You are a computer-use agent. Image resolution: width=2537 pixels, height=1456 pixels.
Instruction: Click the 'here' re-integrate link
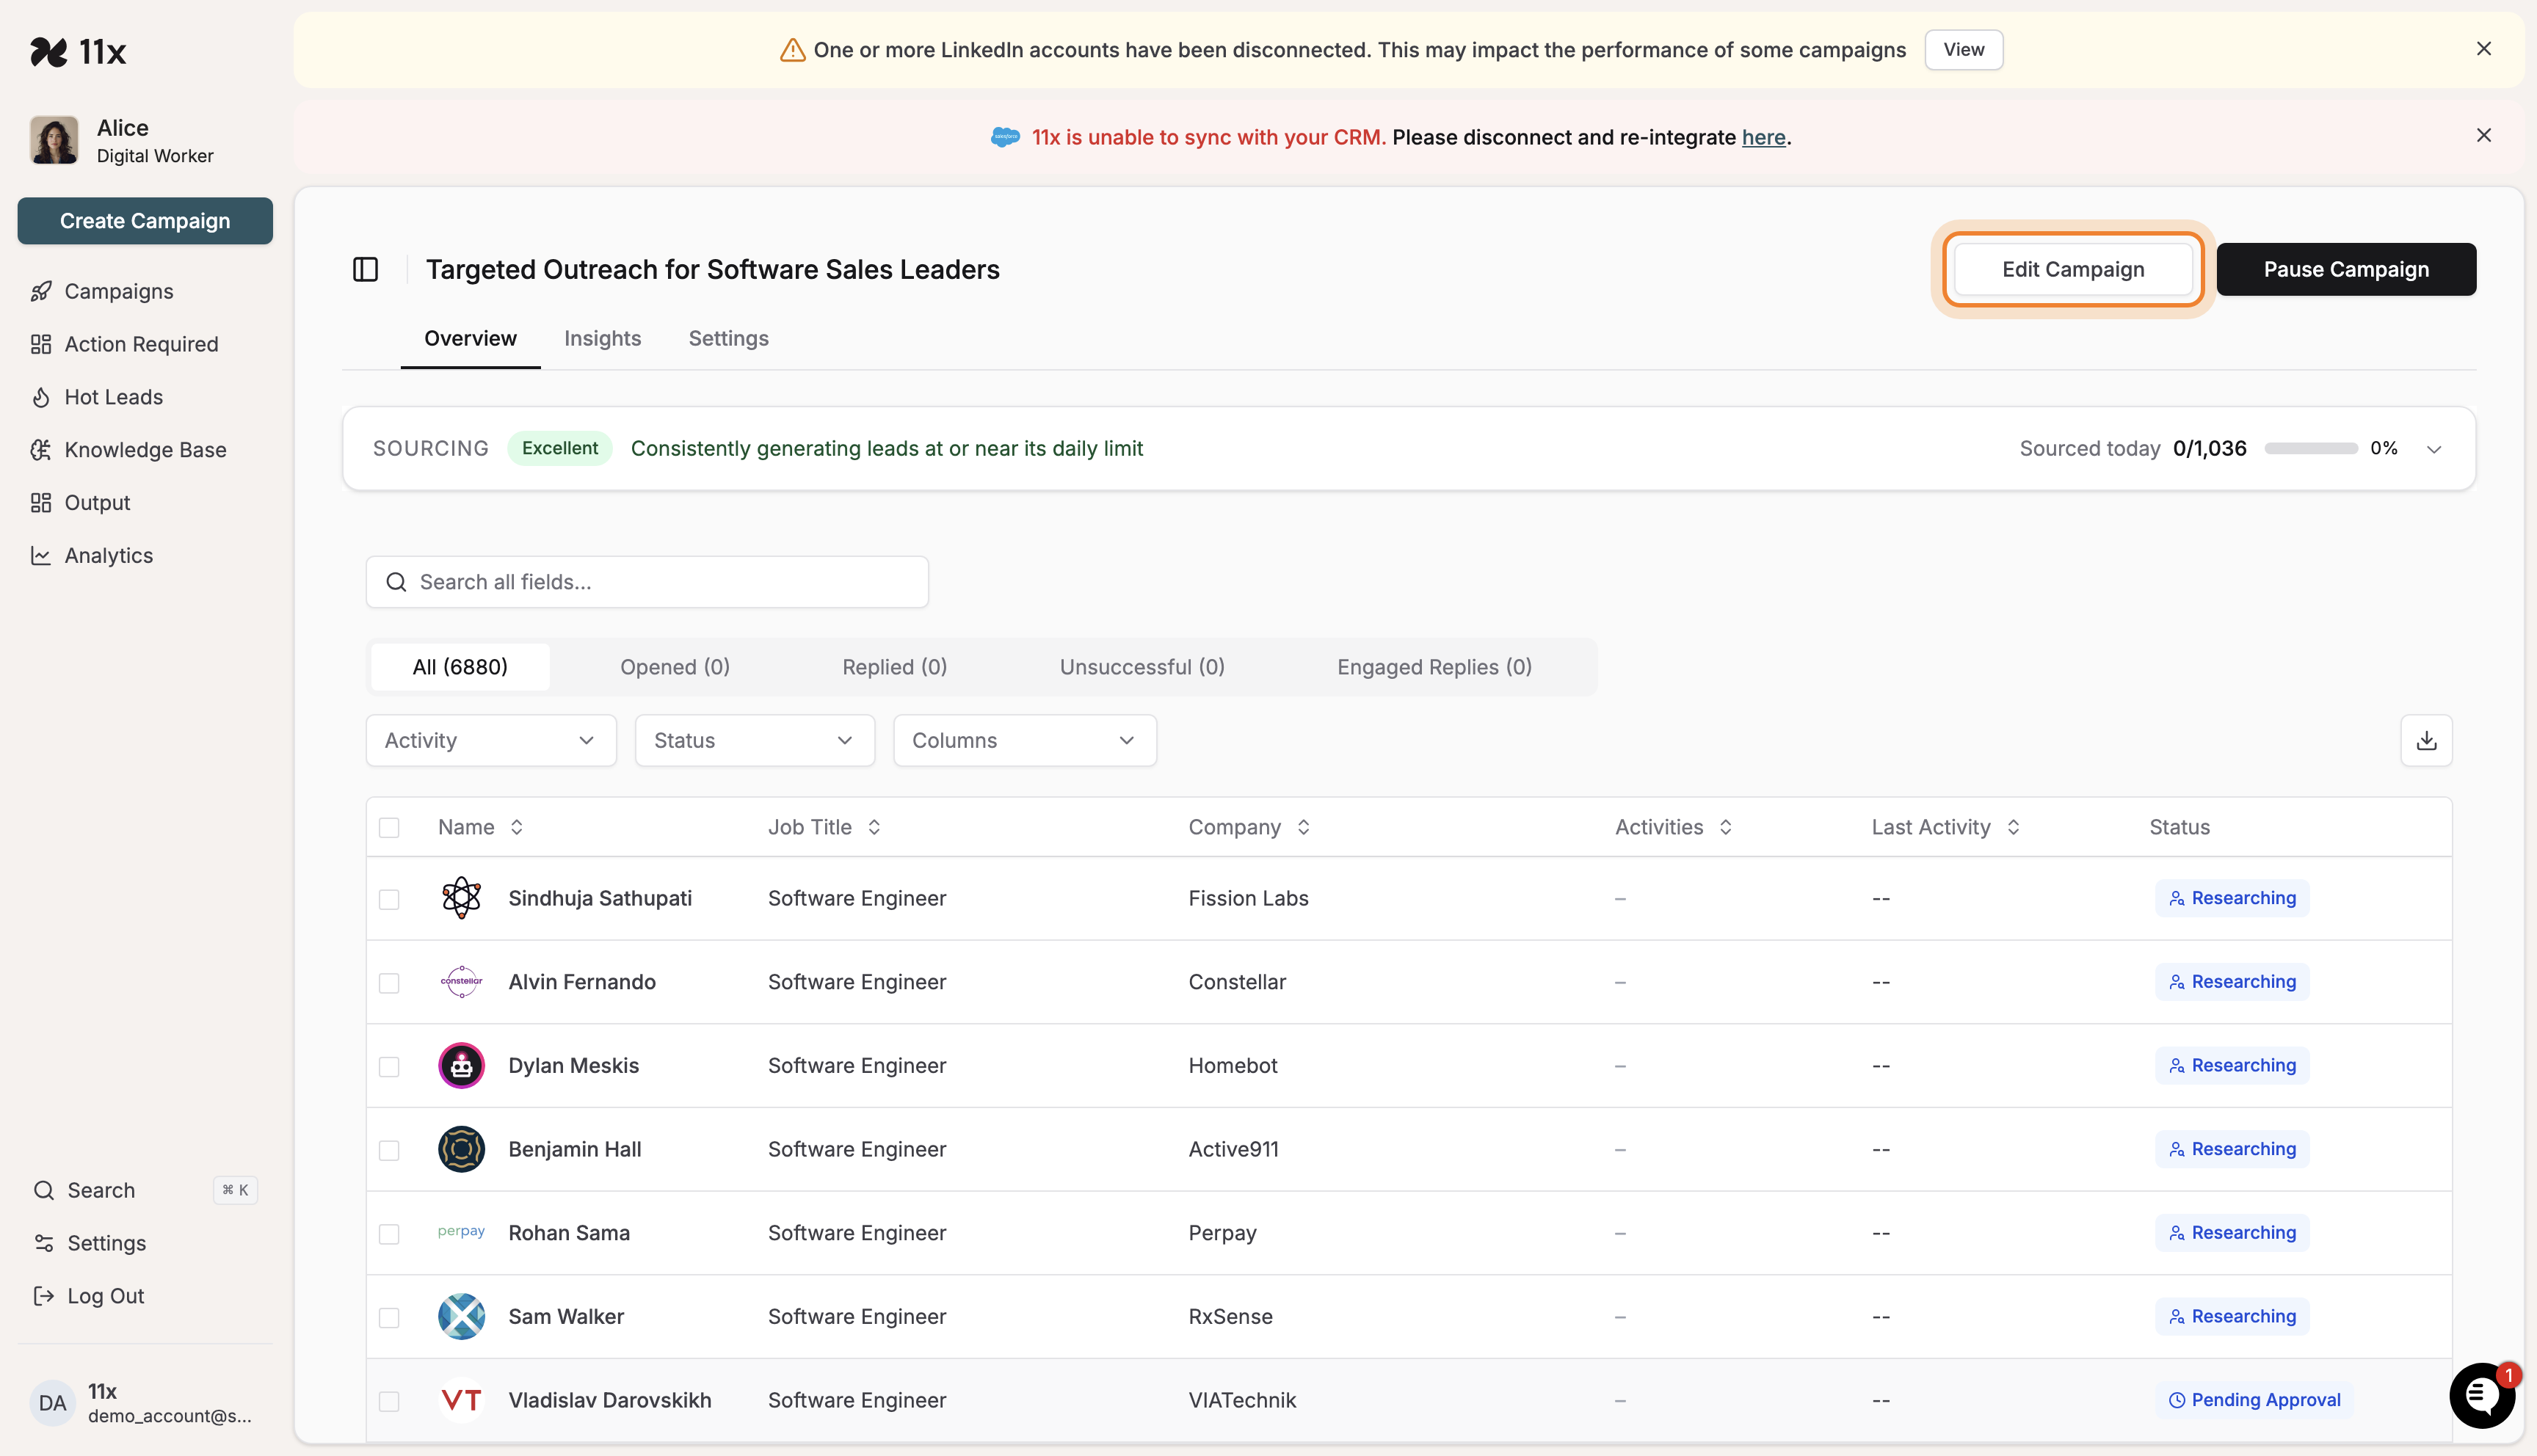(1763, 138)
